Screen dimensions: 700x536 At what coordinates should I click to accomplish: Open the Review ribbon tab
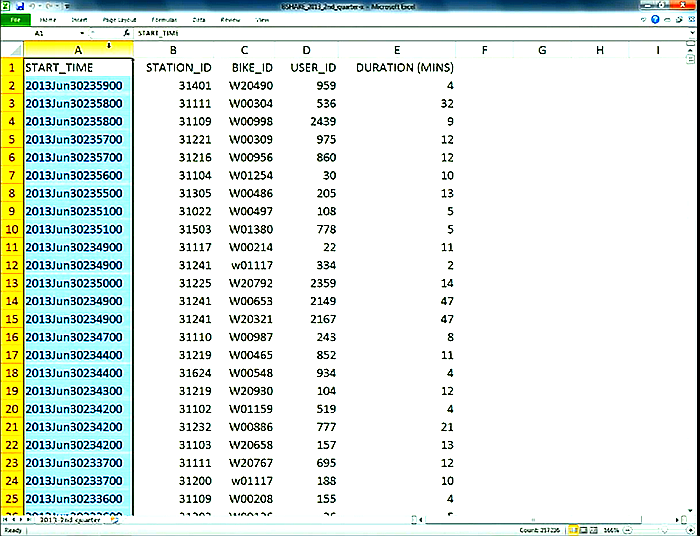[230, 20]
